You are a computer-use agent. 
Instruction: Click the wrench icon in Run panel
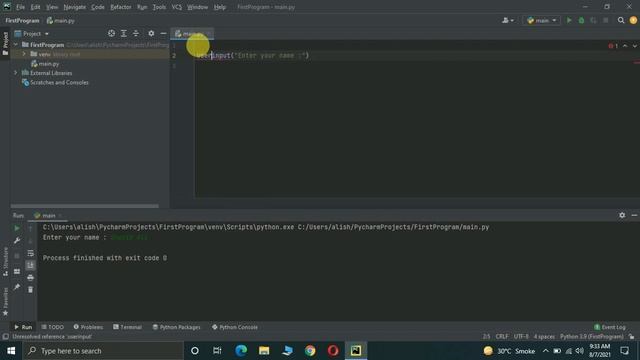click(x=17, y=241)
